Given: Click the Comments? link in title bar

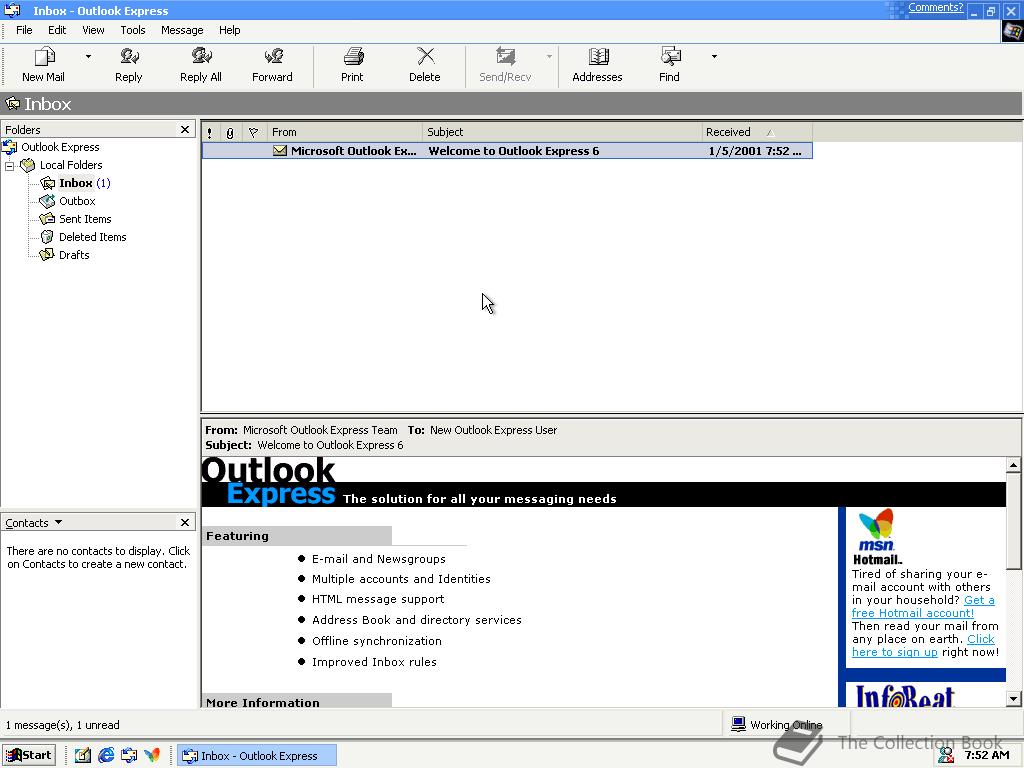Looking at the screenshot, I should [x=935, y=8].
